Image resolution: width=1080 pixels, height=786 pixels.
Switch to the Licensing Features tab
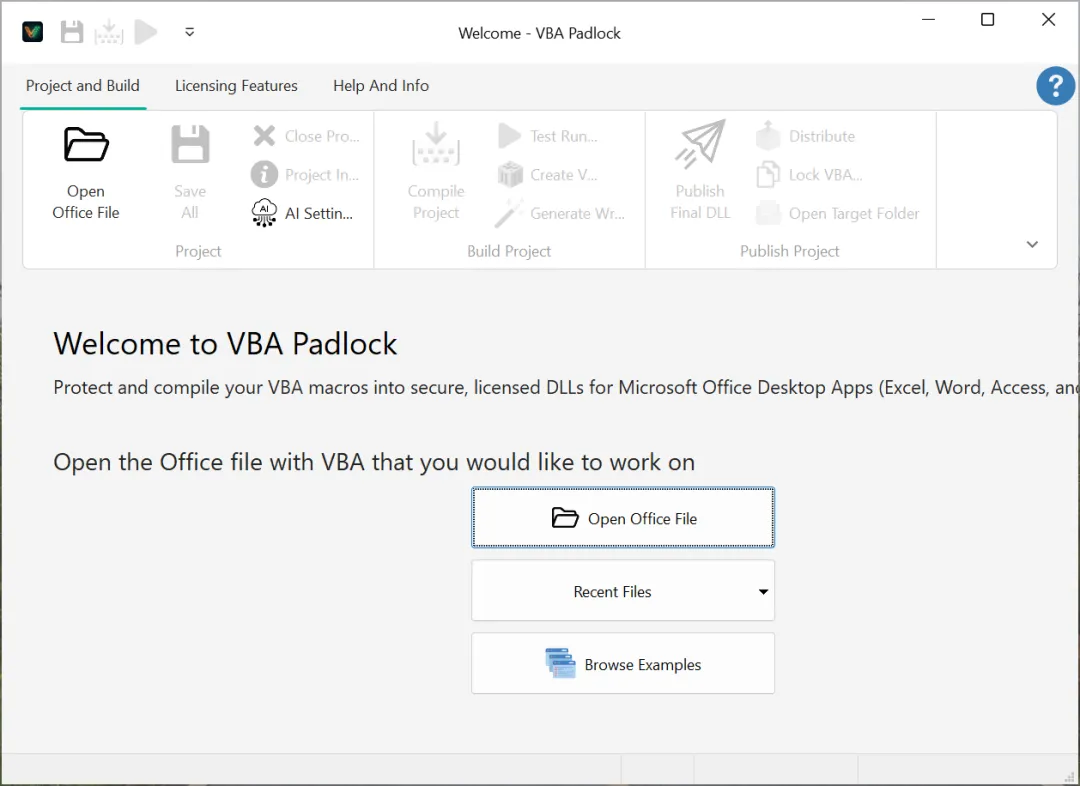tap(236, 86)
